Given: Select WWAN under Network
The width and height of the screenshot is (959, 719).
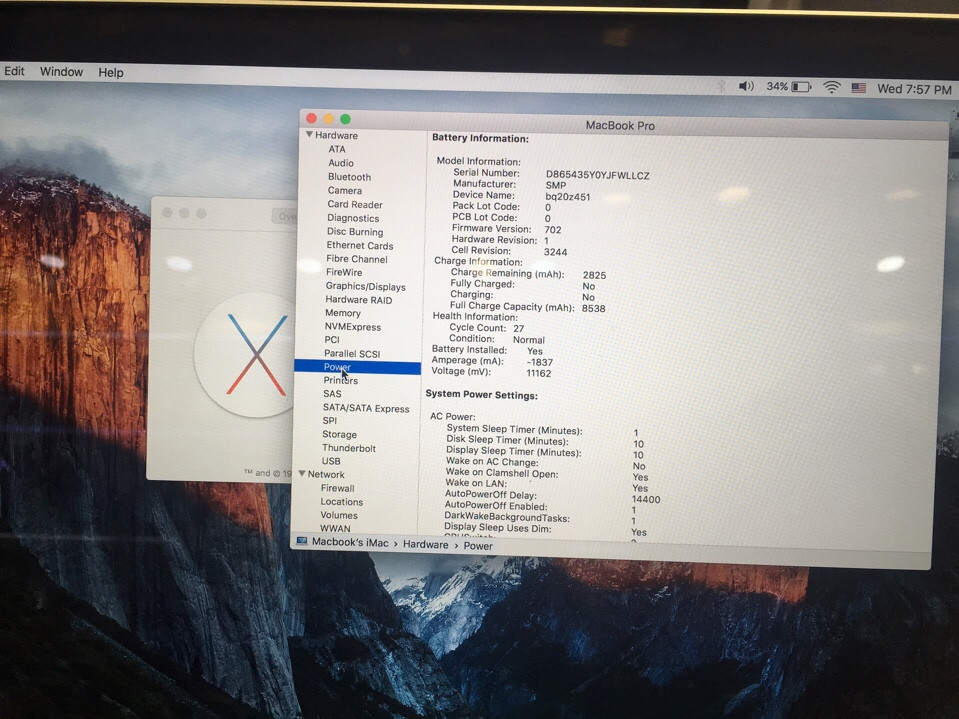Looking at the screenshot, I should (335, 528).
